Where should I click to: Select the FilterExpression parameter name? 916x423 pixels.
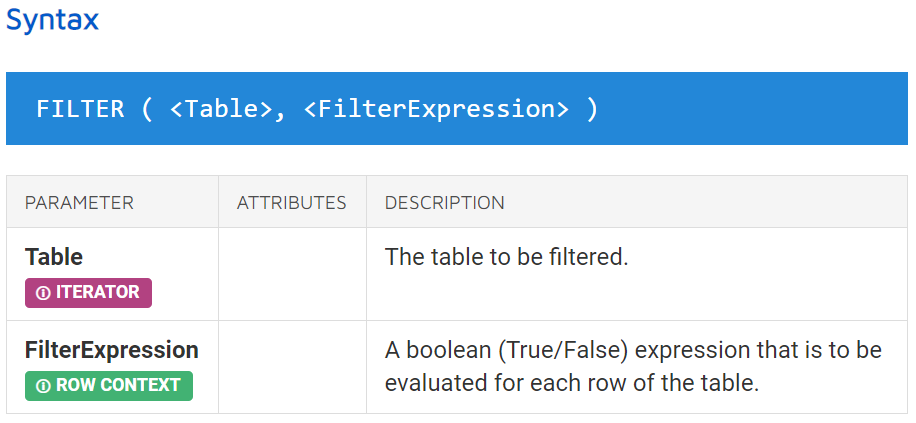(x=112, y=350)
